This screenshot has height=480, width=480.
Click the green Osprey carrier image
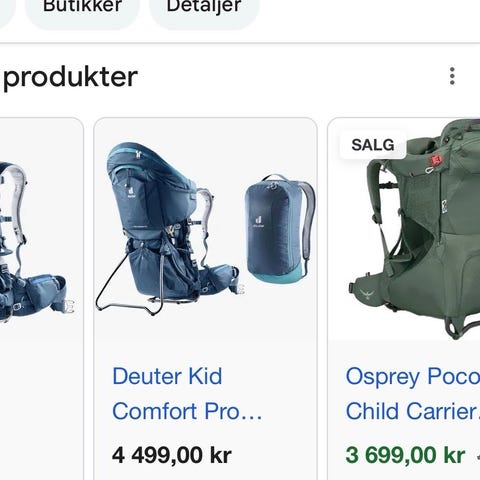pyautogui.click(x=413, y=230)
